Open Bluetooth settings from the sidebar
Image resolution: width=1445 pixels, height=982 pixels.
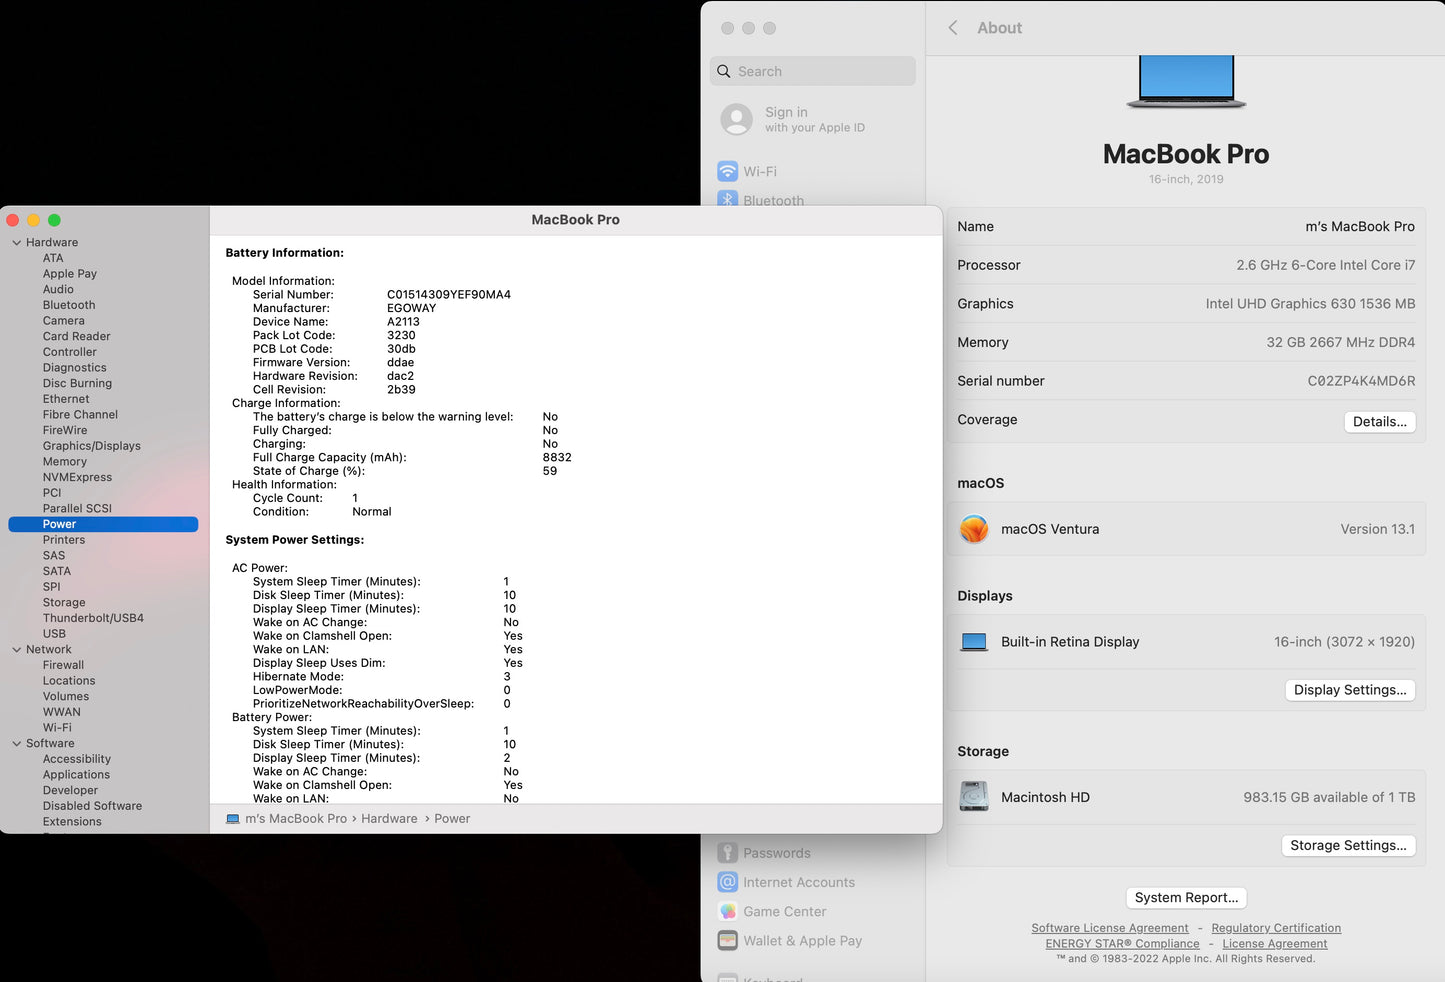(x=772, y=200)
